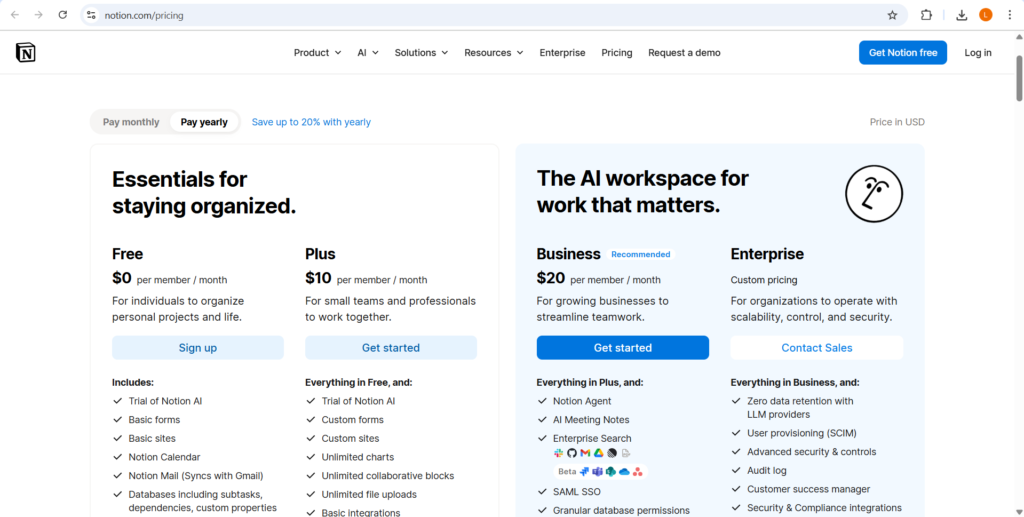1024x517 pixels.
Task: Open the downloads icon in the toolbar
Action: pos(961,15)
